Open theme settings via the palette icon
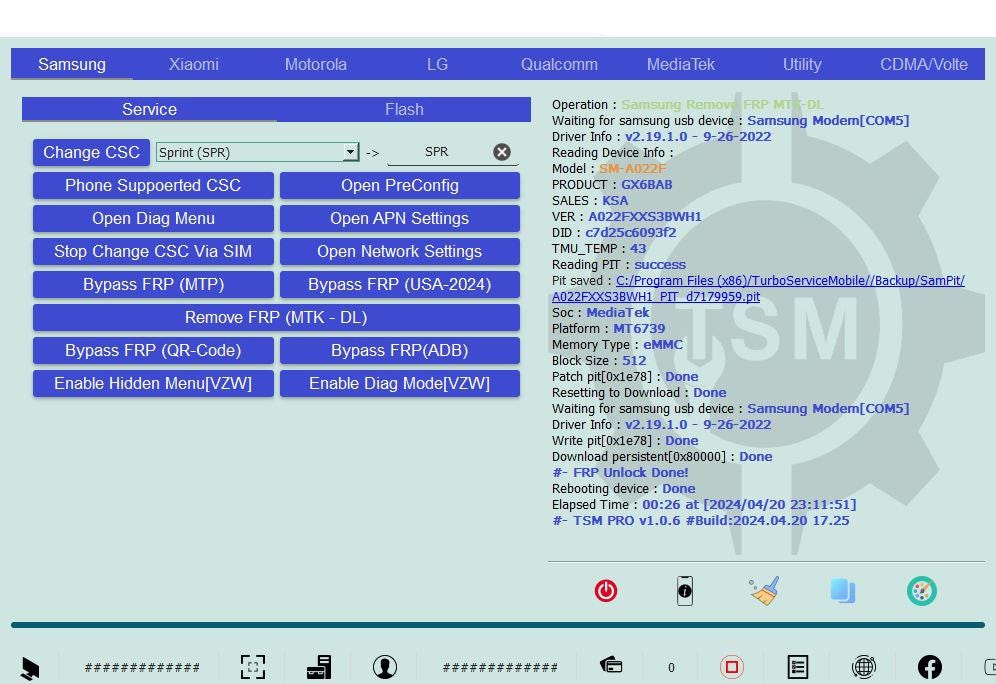 [x=921, y=590]
